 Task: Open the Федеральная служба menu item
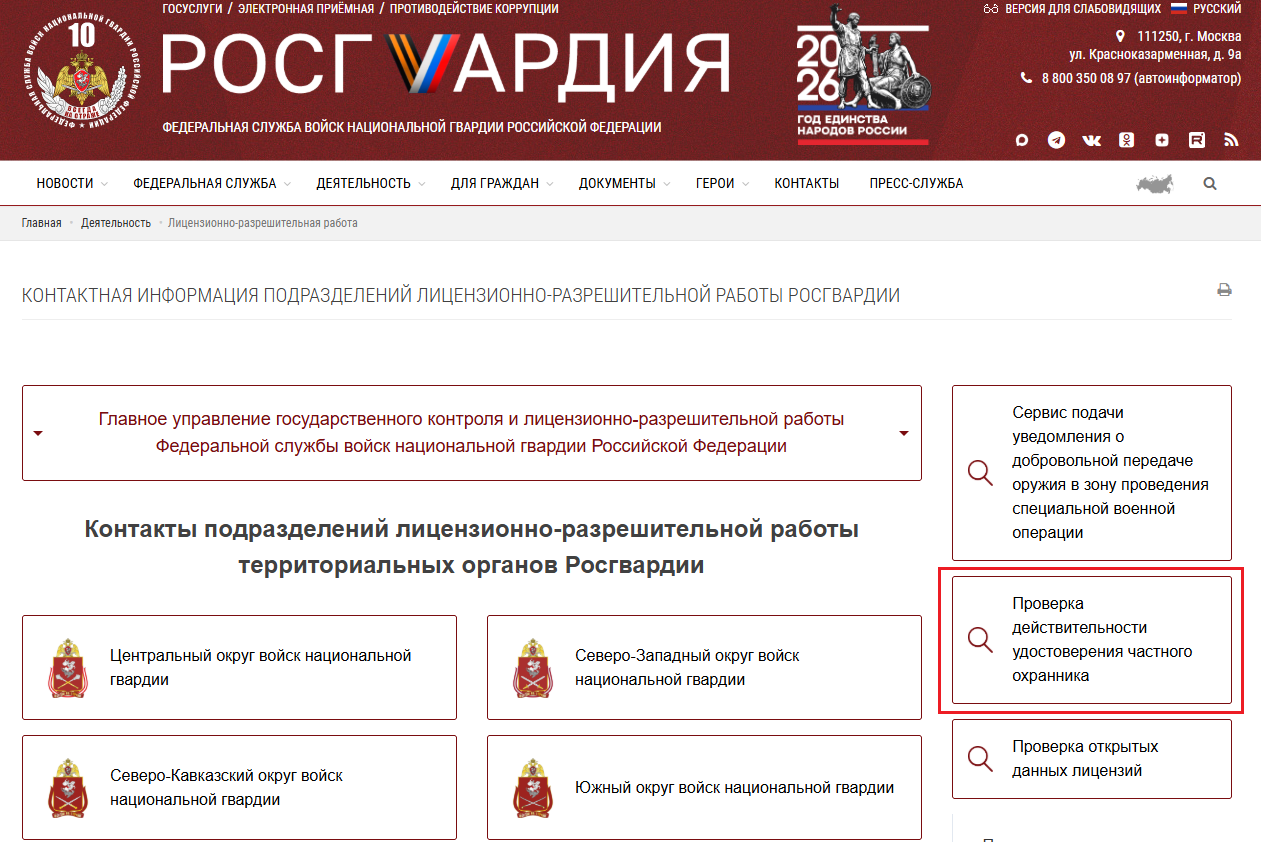pos(205,184)
